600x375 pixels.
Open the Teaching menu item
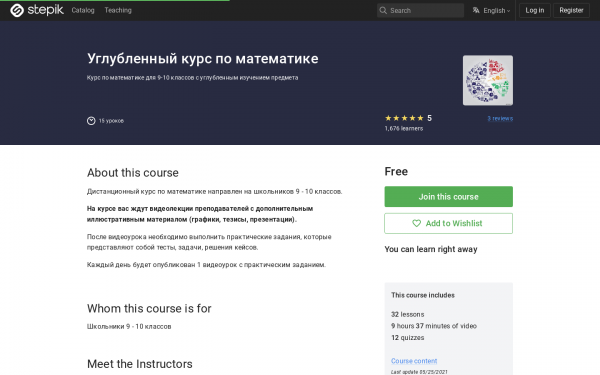click(x=118, y=10)
